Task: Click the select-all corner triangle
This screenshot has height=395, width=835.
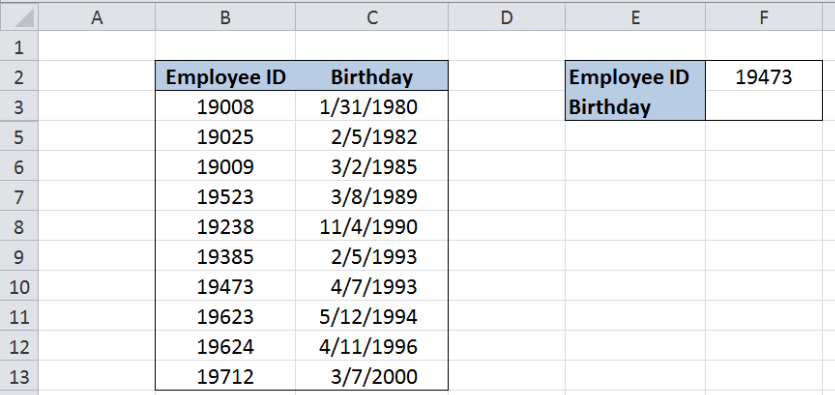Action: click(19, 18)
